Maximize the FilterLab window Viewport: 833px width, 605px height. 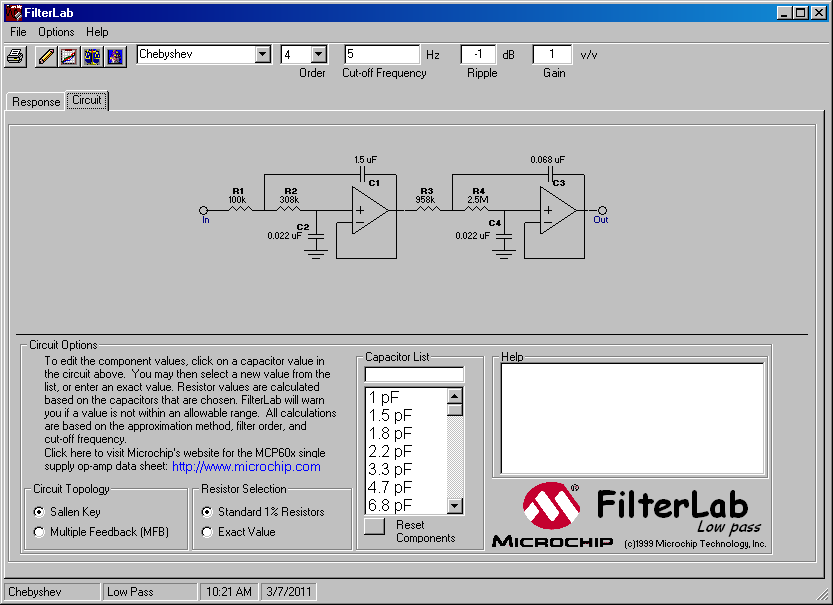coord(801,13)
